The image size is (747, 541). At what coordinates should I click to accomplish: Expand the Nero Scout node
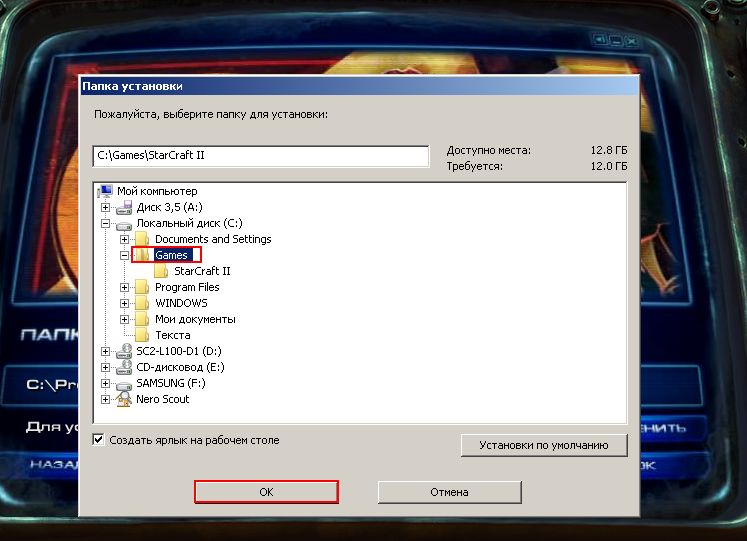click(105, 400)
